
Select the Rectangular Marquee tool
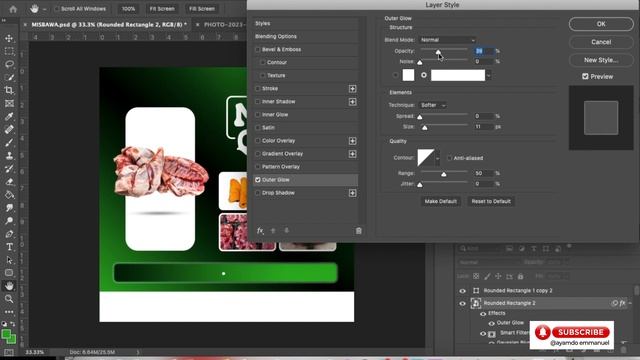click(x=9, y=51)
